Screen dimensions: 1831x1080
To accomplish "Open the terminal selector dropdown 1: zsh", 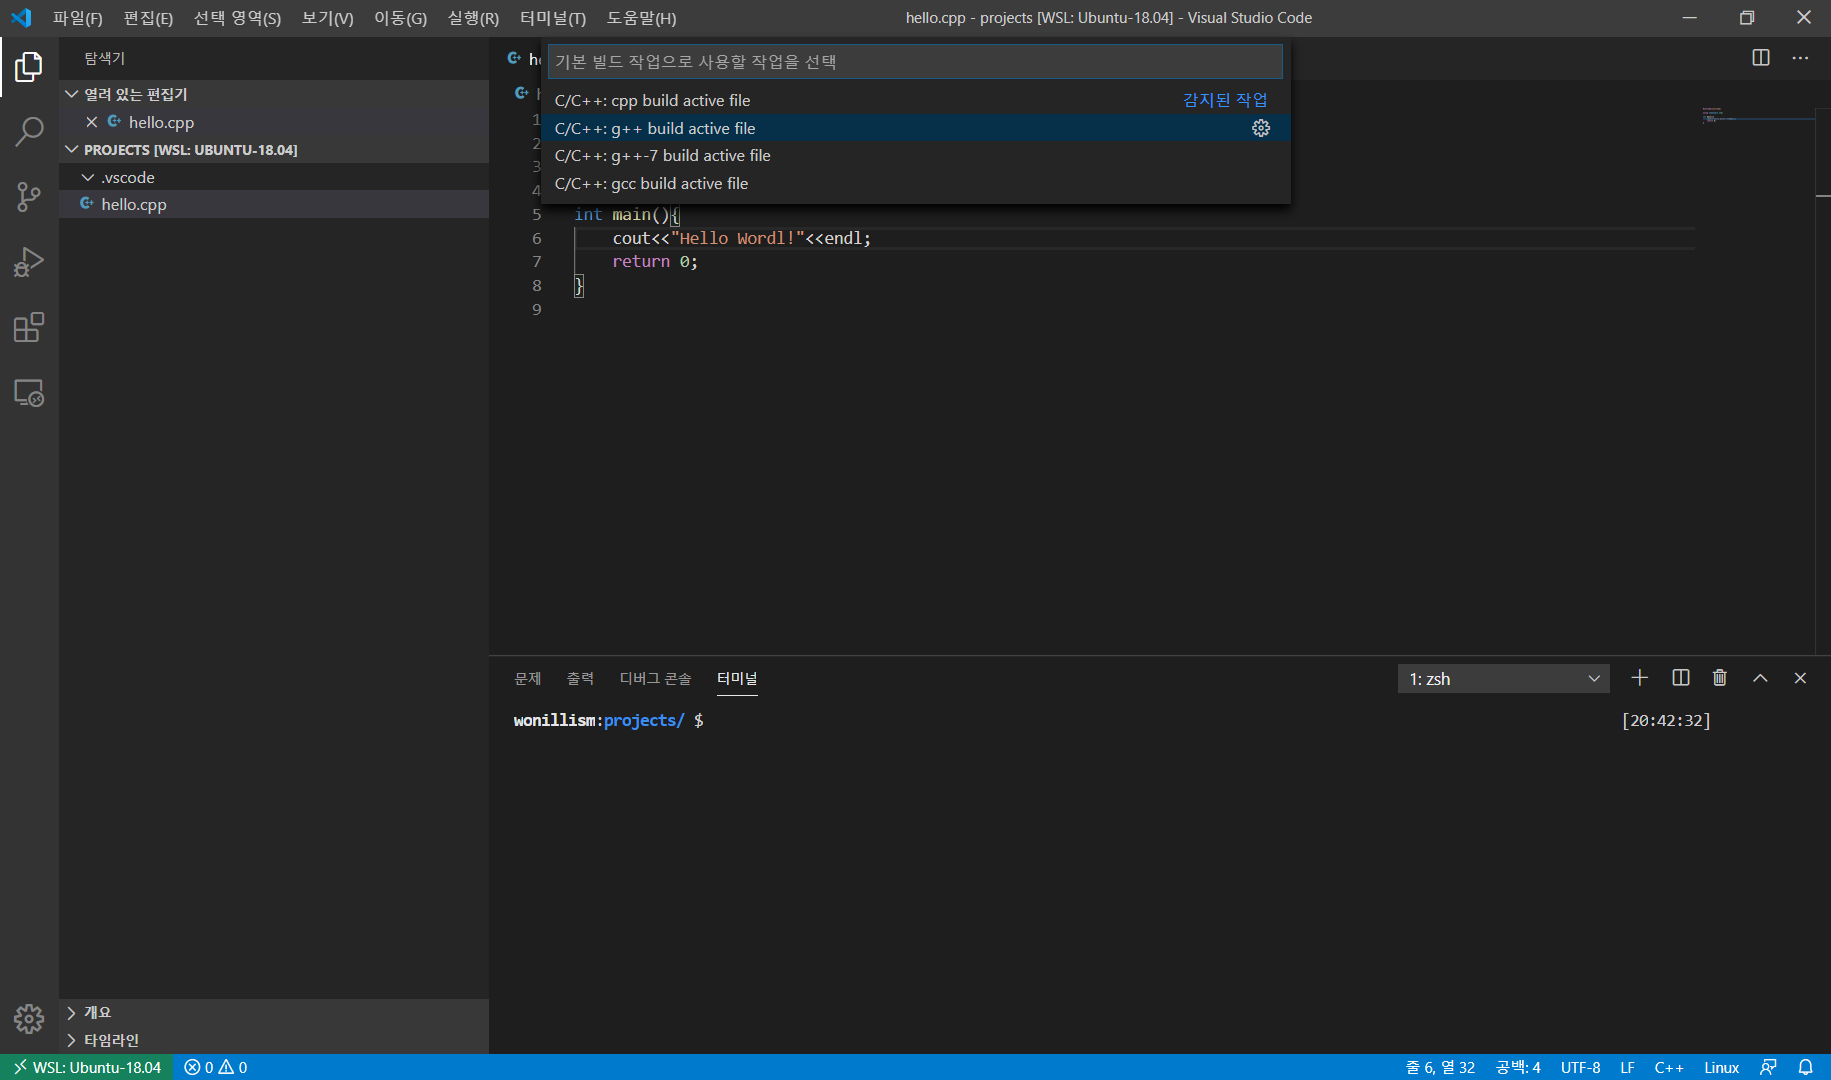I will click(x=1503, y=679).
